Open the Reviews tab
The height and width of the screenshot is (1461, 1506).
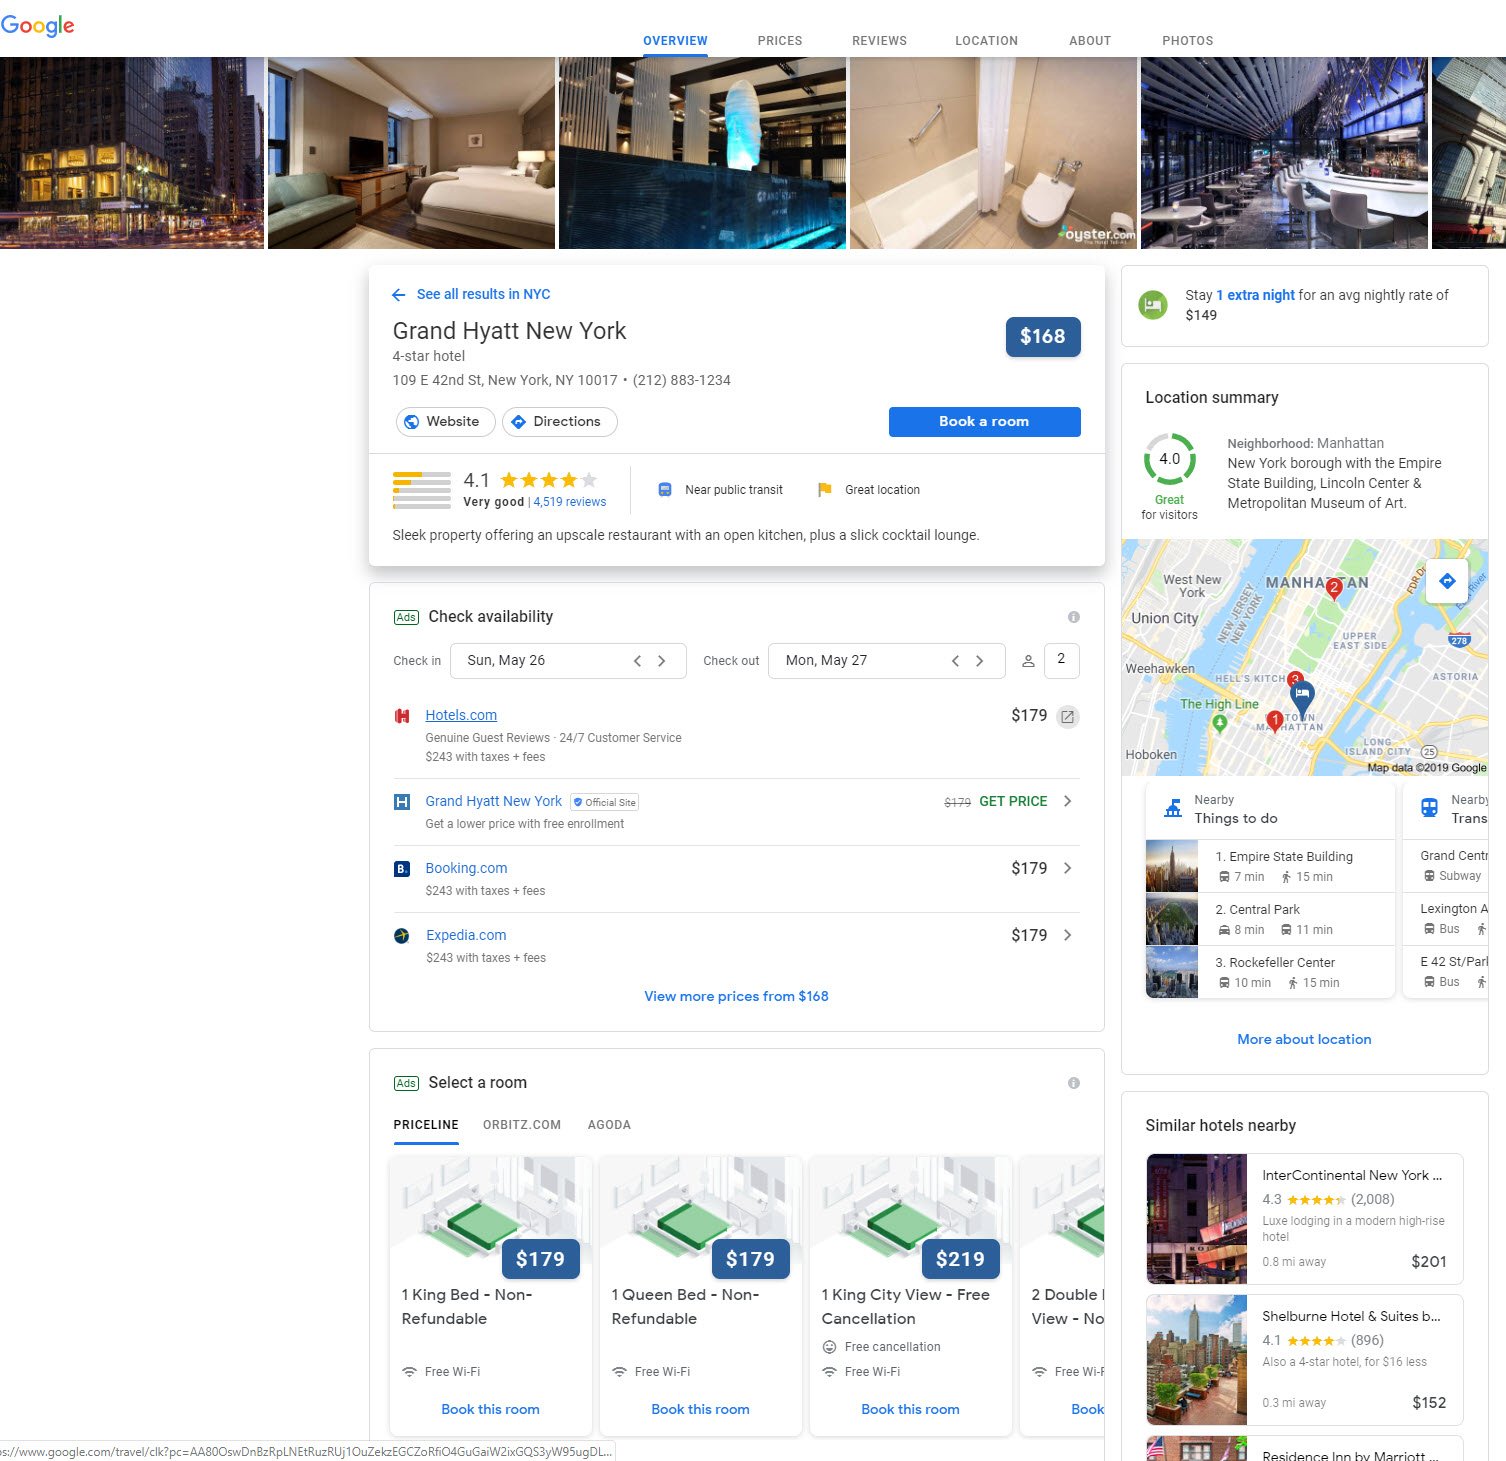pos(880,41)
